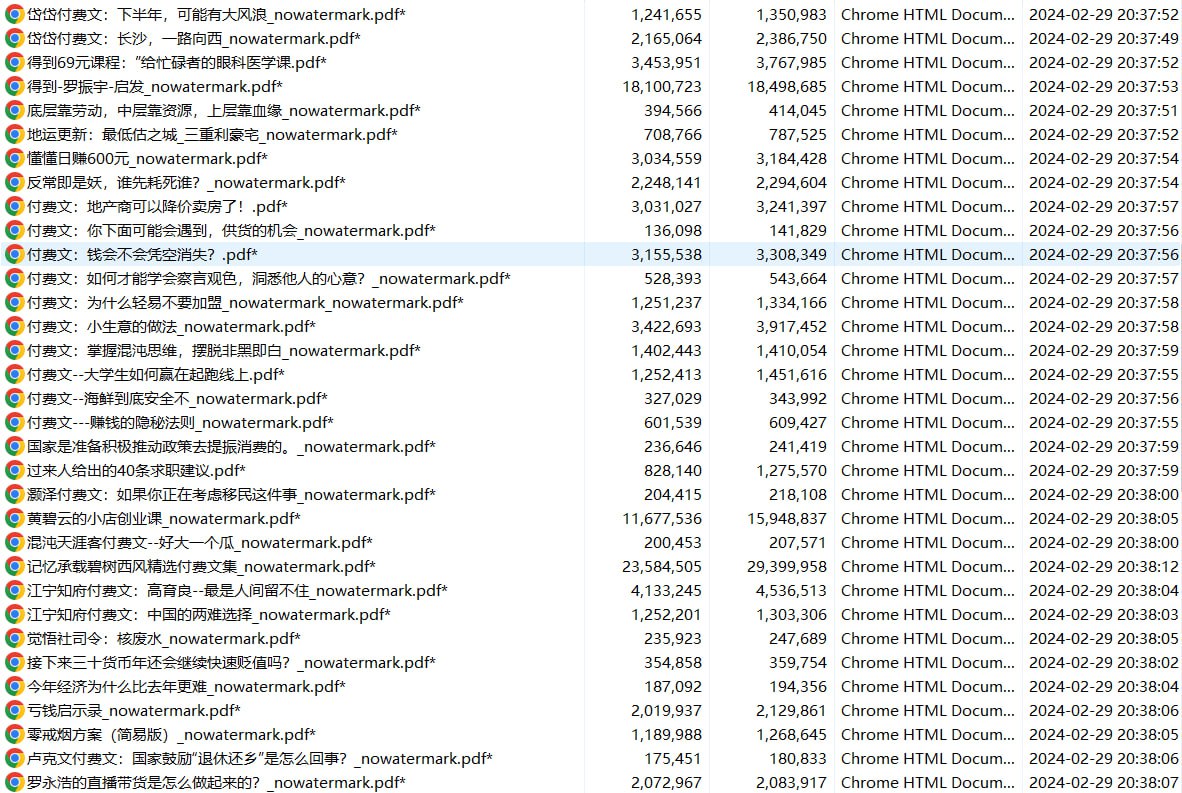Image resolution: width=1182 pixels, height=793 pixels.
Task: Click the icon next to 过来人给出的40条求职建议.pdf
Action: pos(14,471)
